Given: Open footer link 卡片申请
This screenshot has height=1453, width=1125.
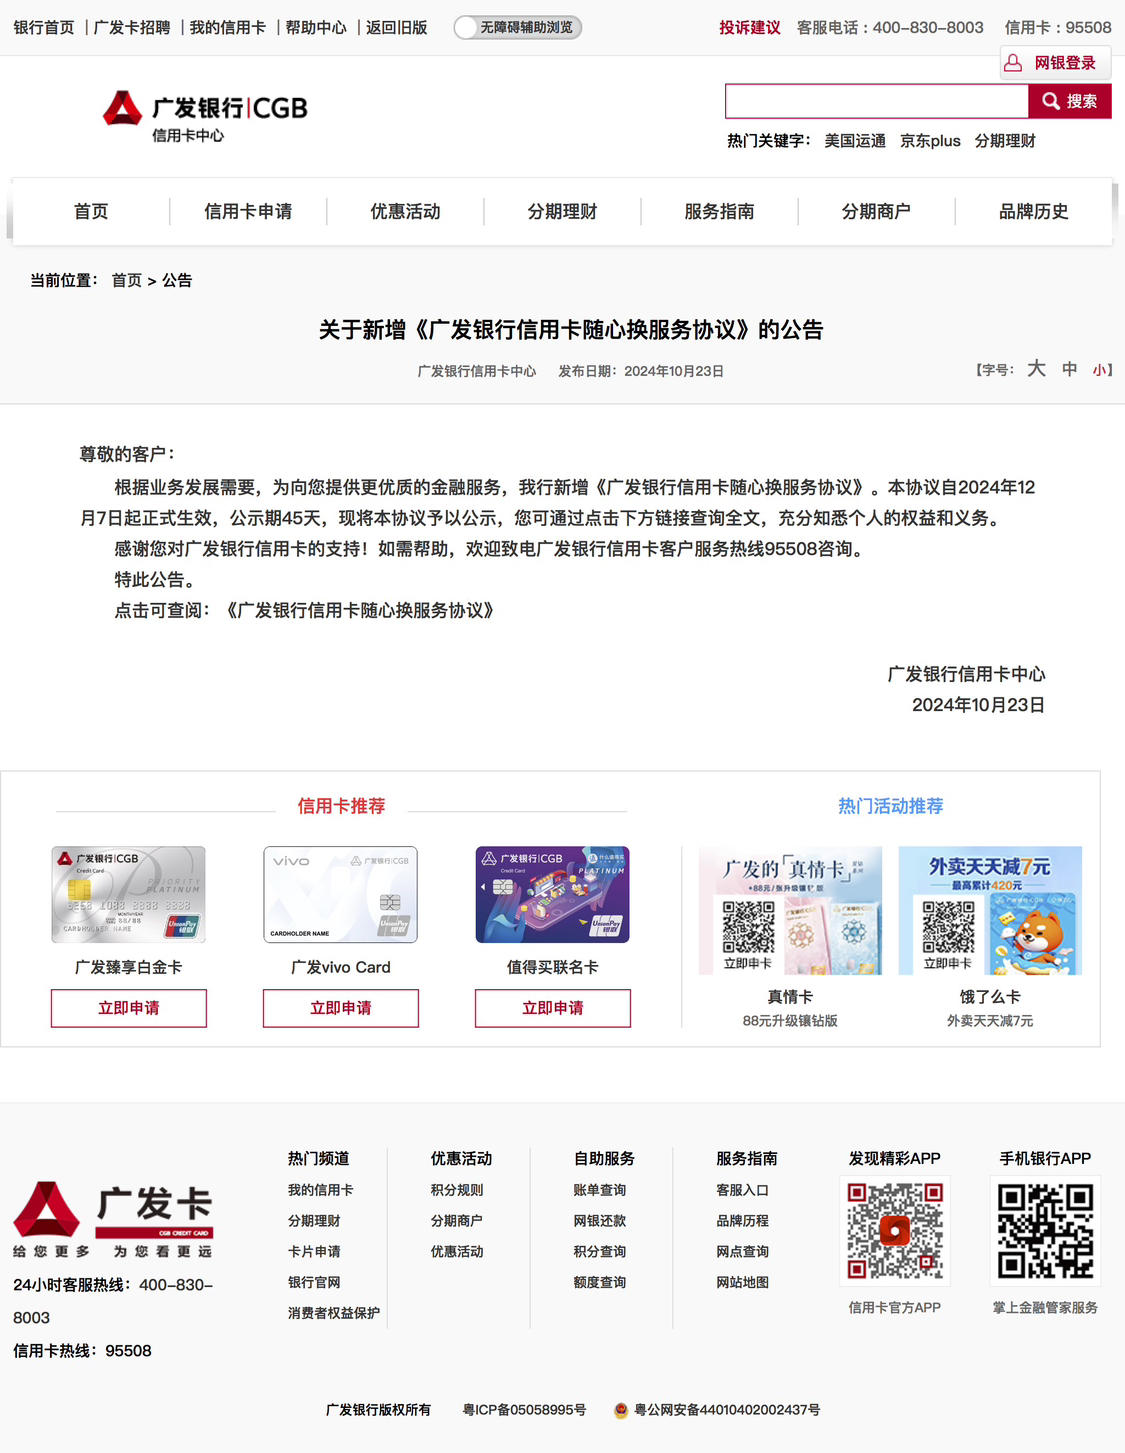Looking at the screenshot, I should tap(314, 1251).
